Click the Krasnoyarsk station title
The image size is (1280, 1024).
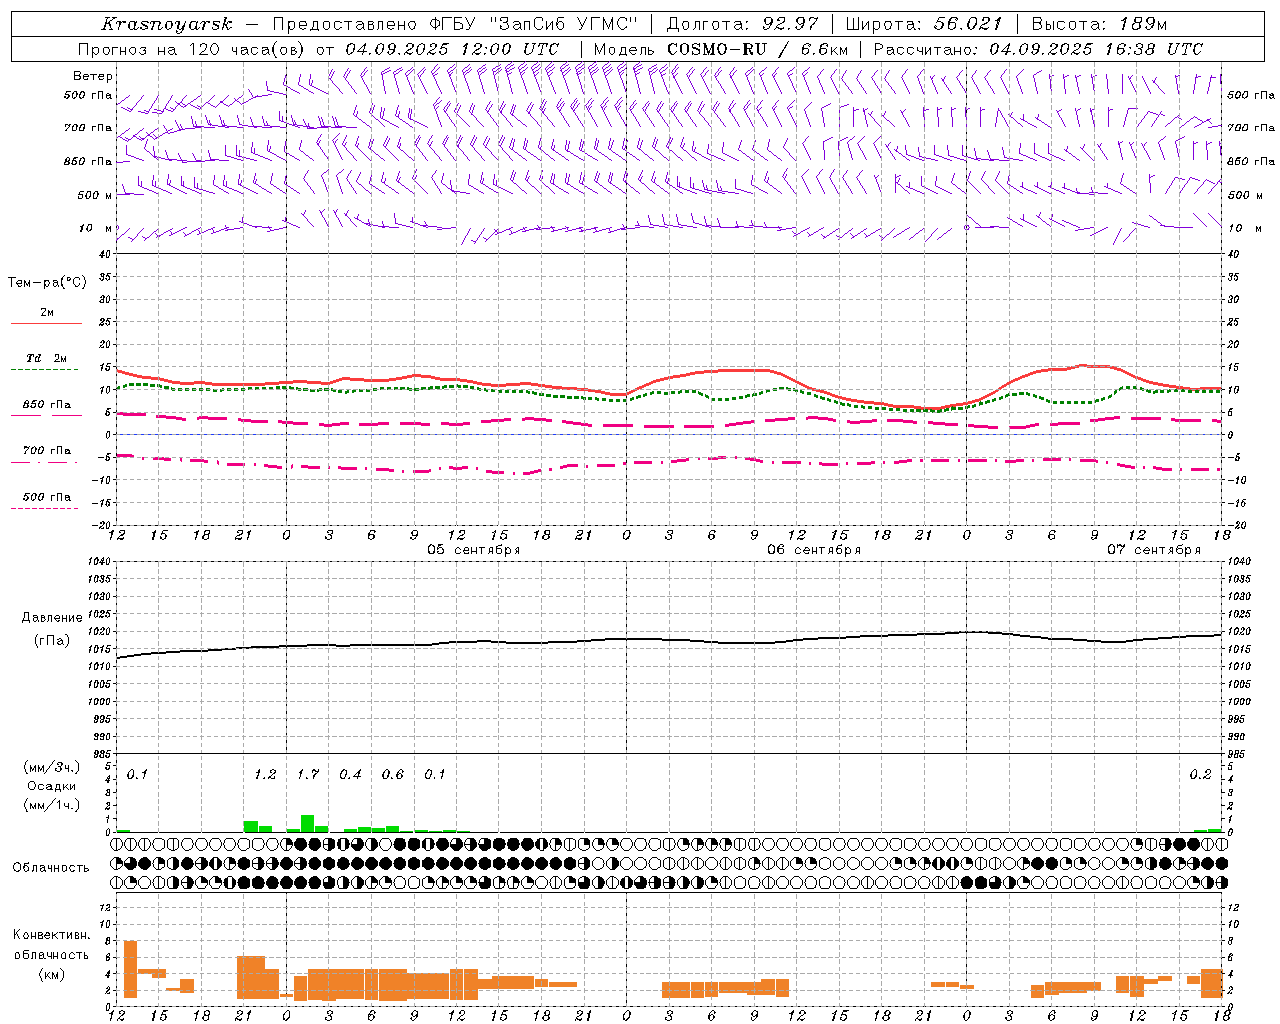[167, 24]
